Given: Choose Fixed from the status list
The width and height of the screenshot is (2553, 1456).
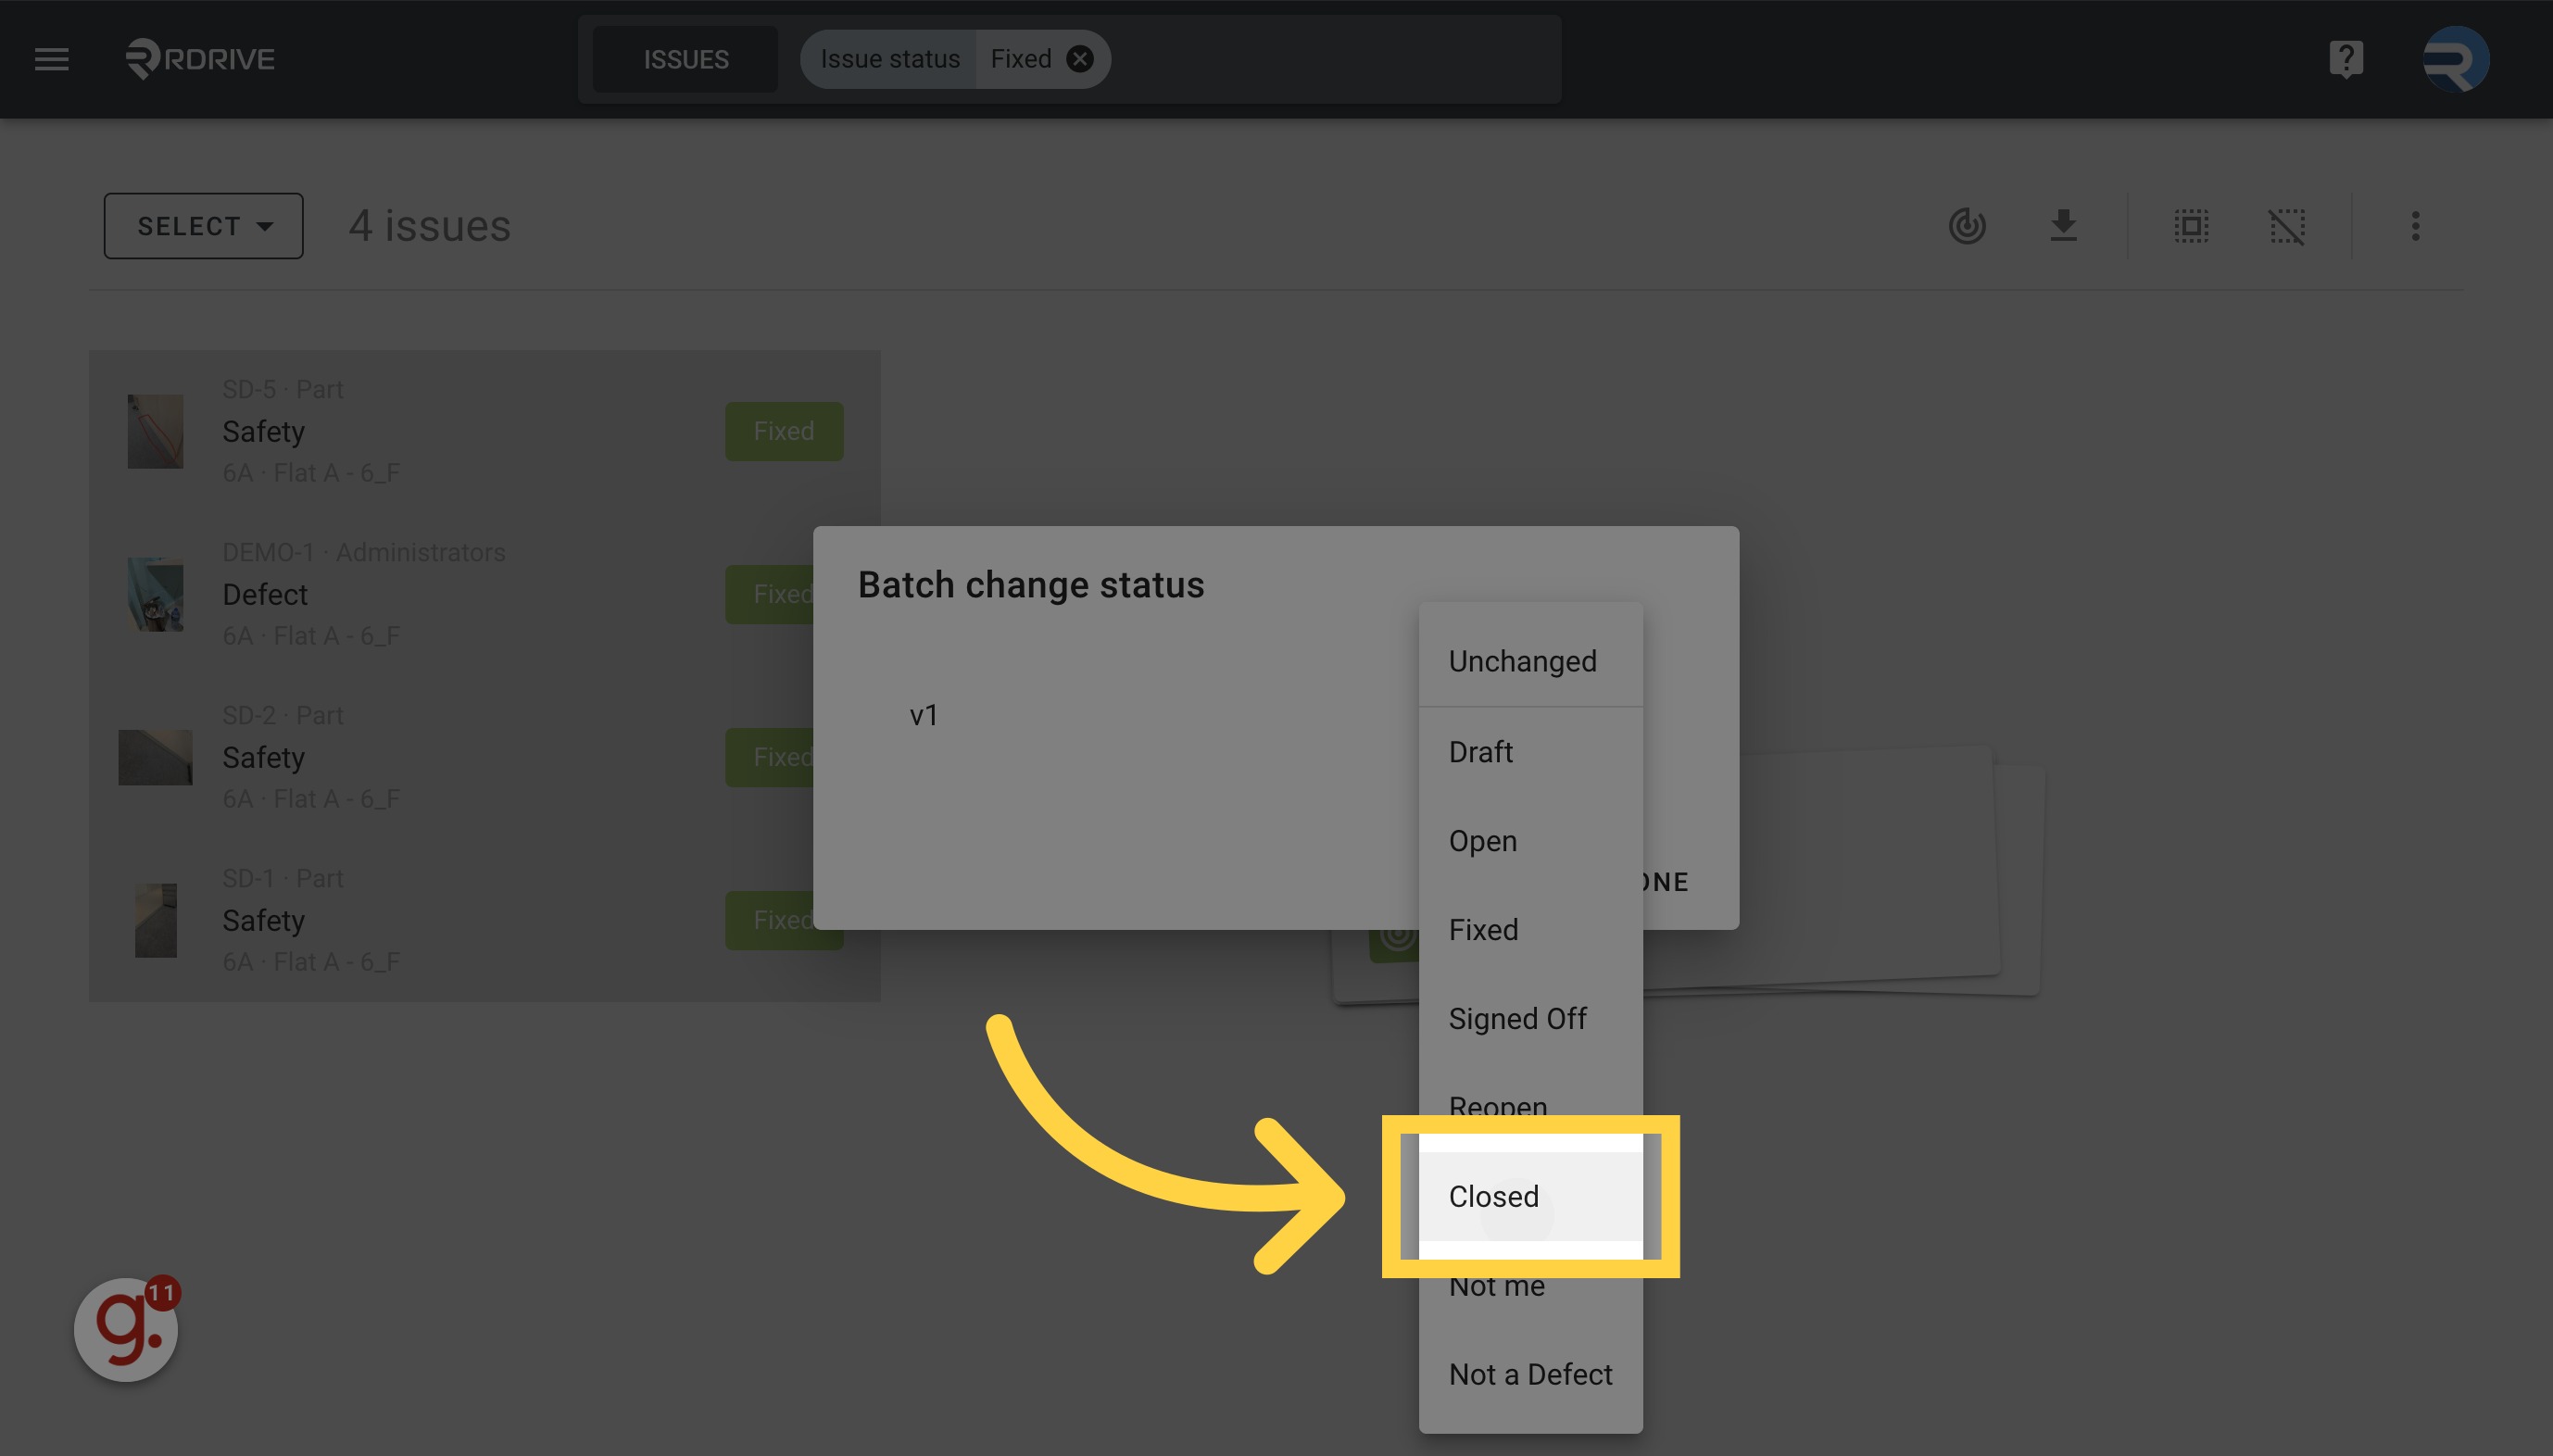Looking at the screenshot, I should 1530,929.
